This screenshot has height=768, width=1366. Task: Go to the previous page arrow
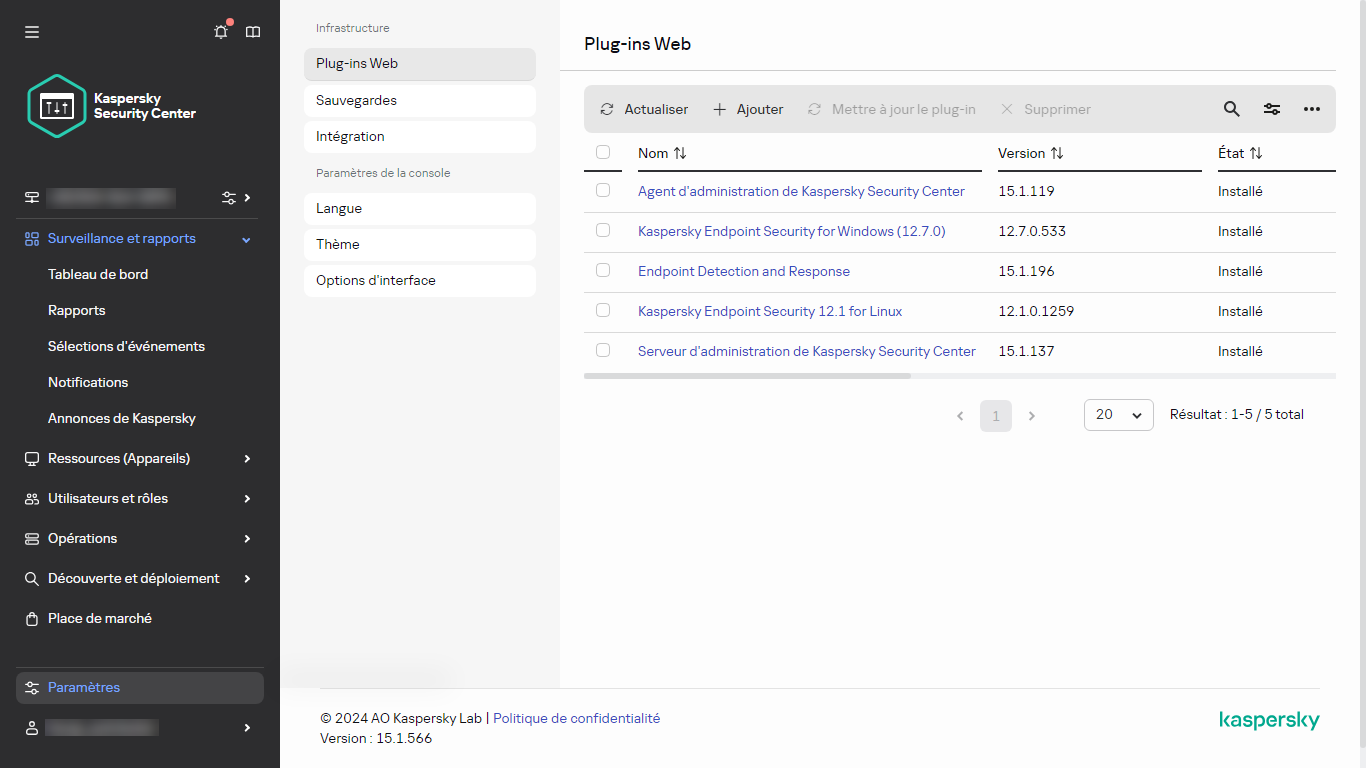(x=960, y=415)
